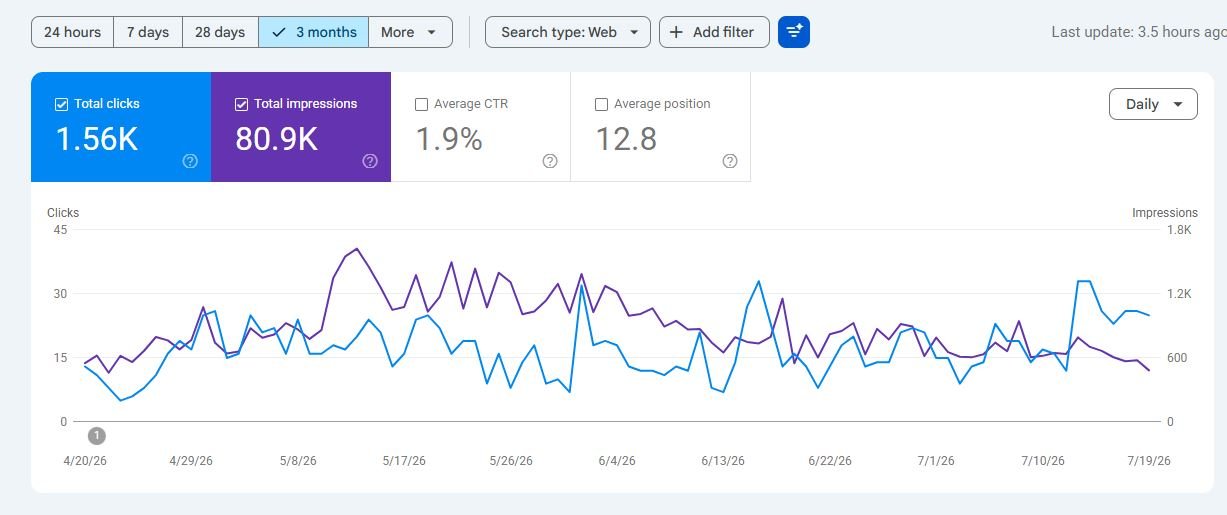The image size is (1227, 515).
Task: Click the 12.8 average position value
Action: coord(626,139)
